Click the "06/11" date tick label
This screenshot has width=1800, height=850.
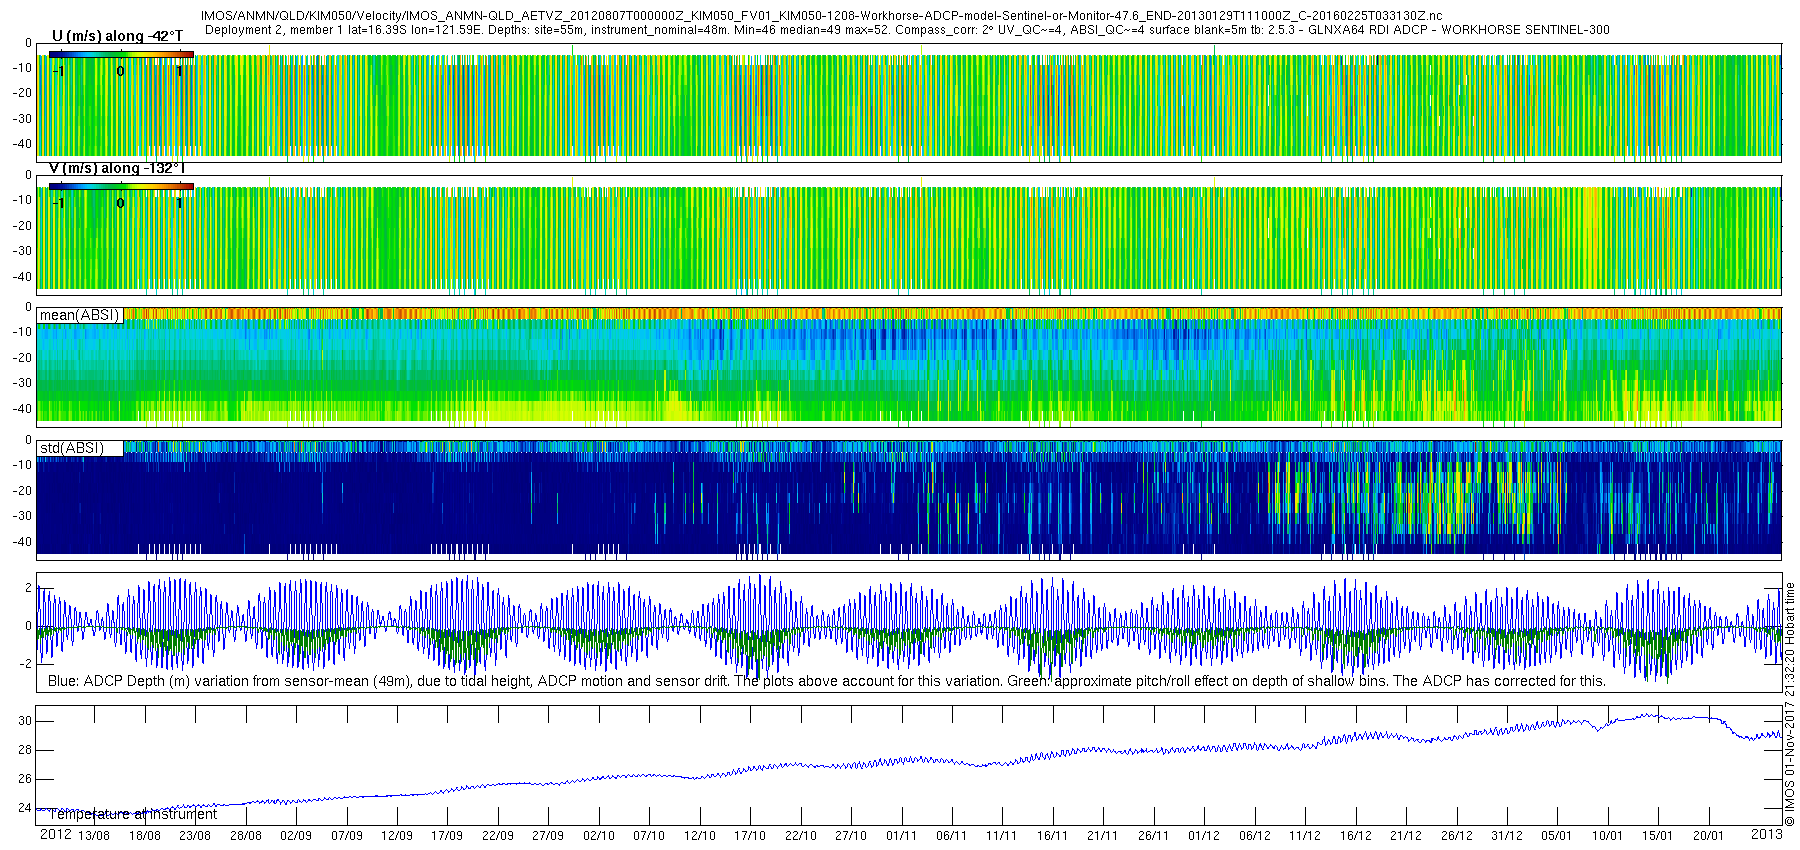[x=952, y=836]
